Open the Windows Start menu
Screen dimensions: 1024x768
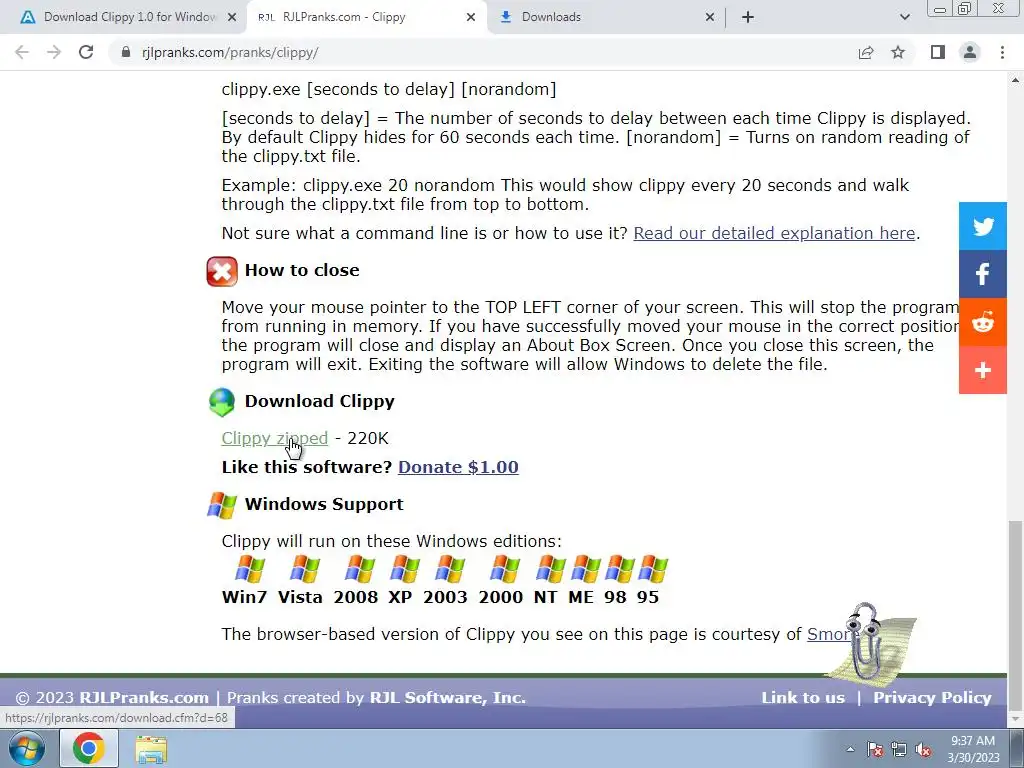pos(27,748)
